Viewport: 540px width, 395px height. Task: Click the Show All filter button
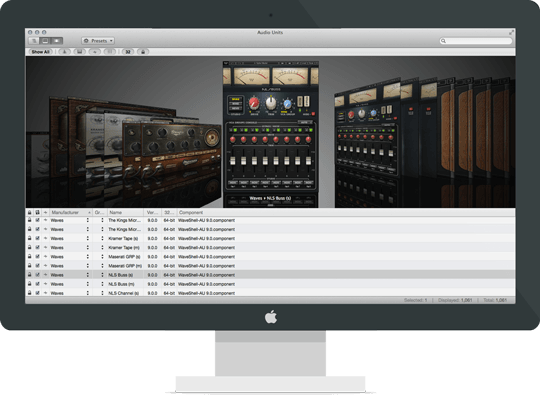tap(41, 52)
